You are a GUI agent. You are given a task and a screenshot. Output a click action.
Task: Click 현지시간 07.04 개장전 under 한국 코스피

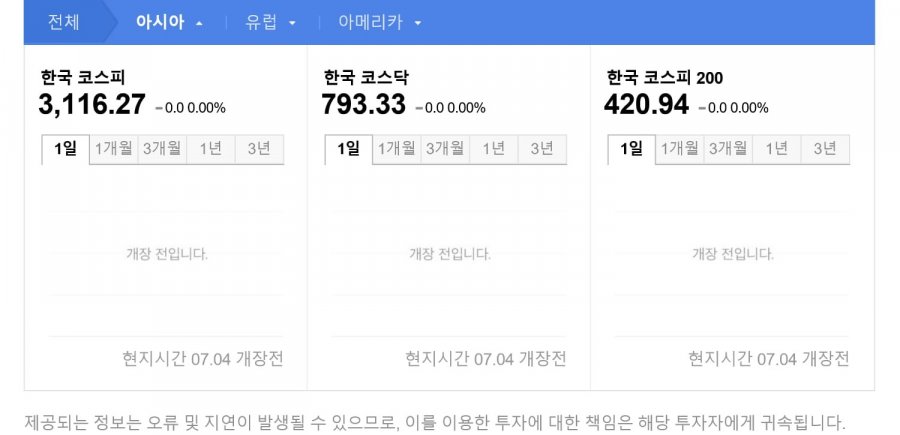coord(203,359)
